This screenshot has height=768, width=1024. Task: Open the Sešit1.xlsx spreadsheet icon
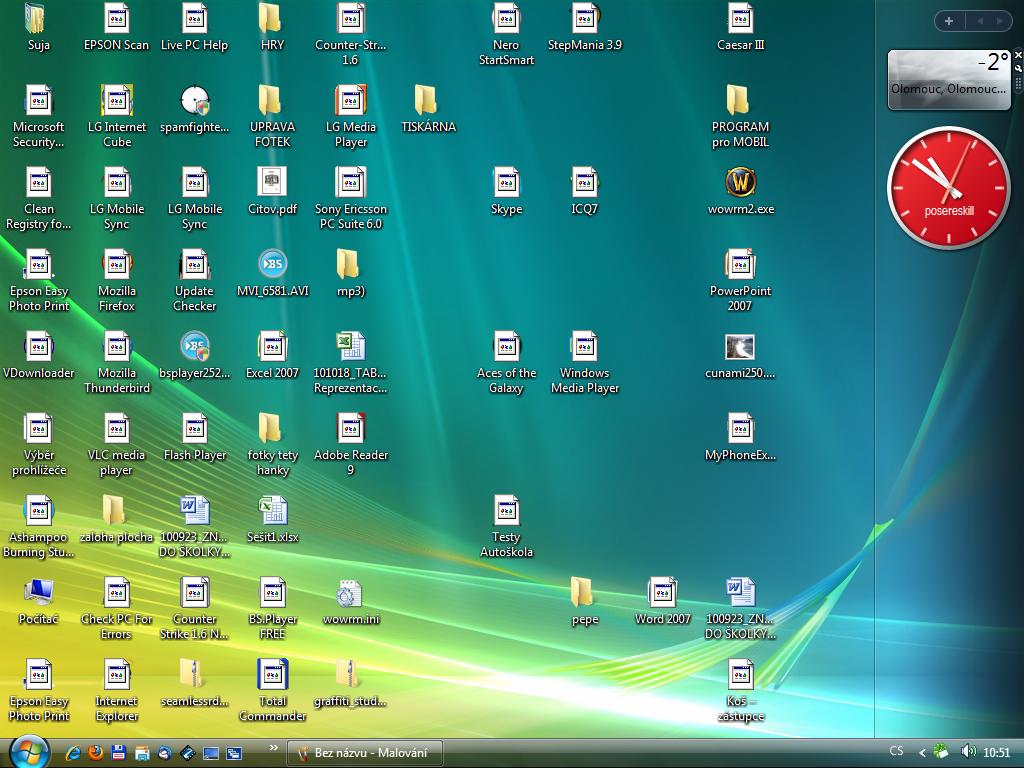272,512
